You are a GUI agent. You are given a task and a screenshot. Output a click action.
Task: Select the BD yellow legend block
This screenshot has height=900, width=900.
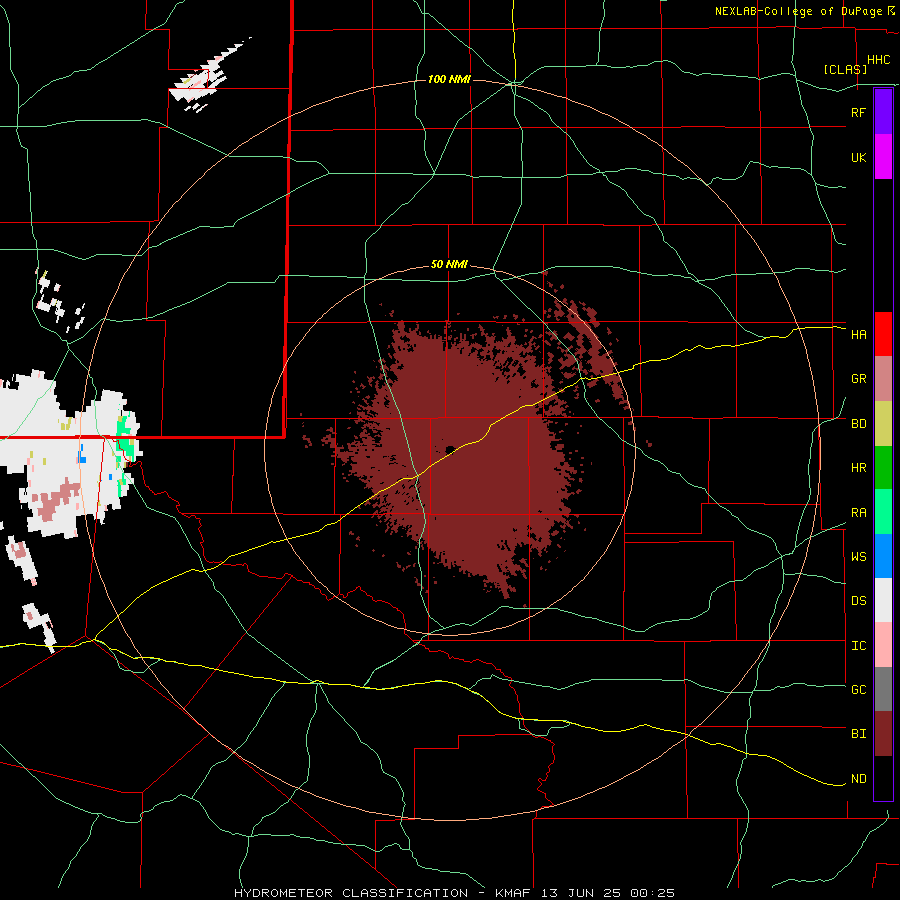tap(883, 424)
